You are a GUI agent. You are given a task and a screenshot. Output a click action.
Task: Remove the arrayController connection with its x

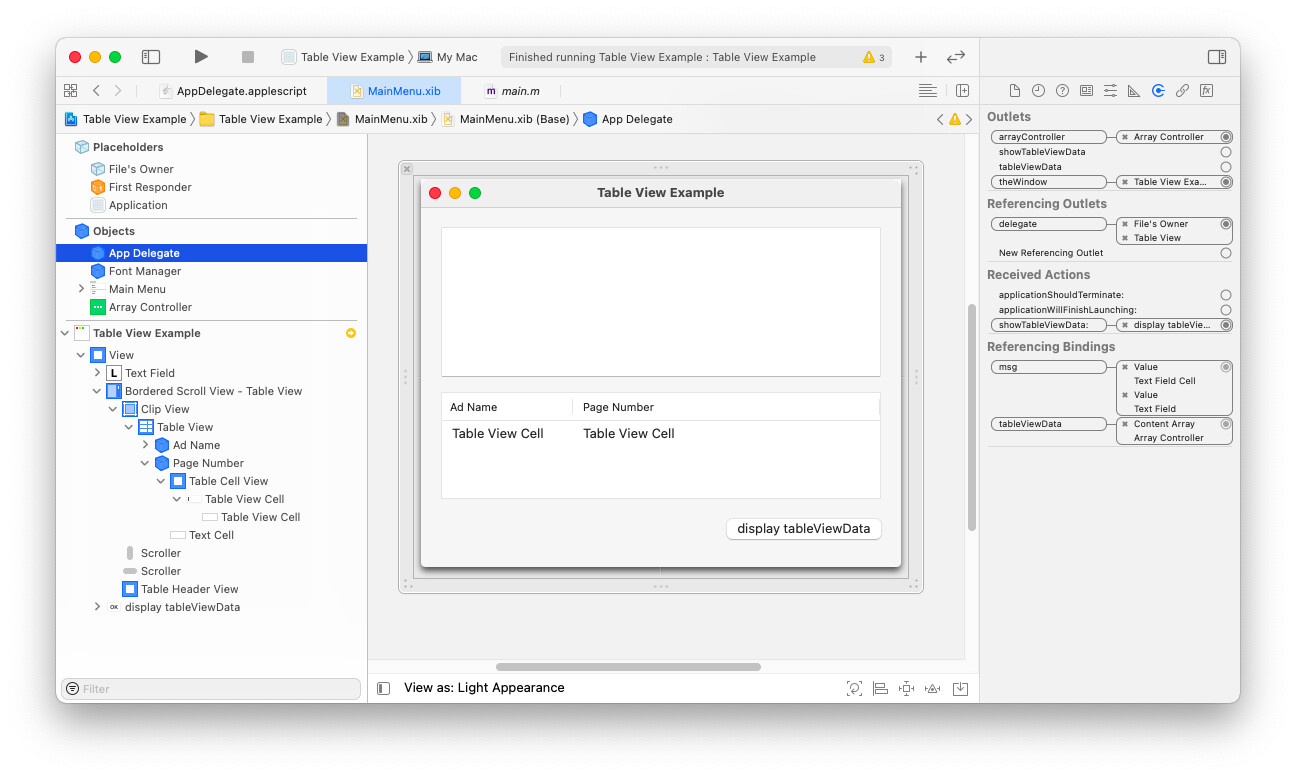pos(1125,137)
